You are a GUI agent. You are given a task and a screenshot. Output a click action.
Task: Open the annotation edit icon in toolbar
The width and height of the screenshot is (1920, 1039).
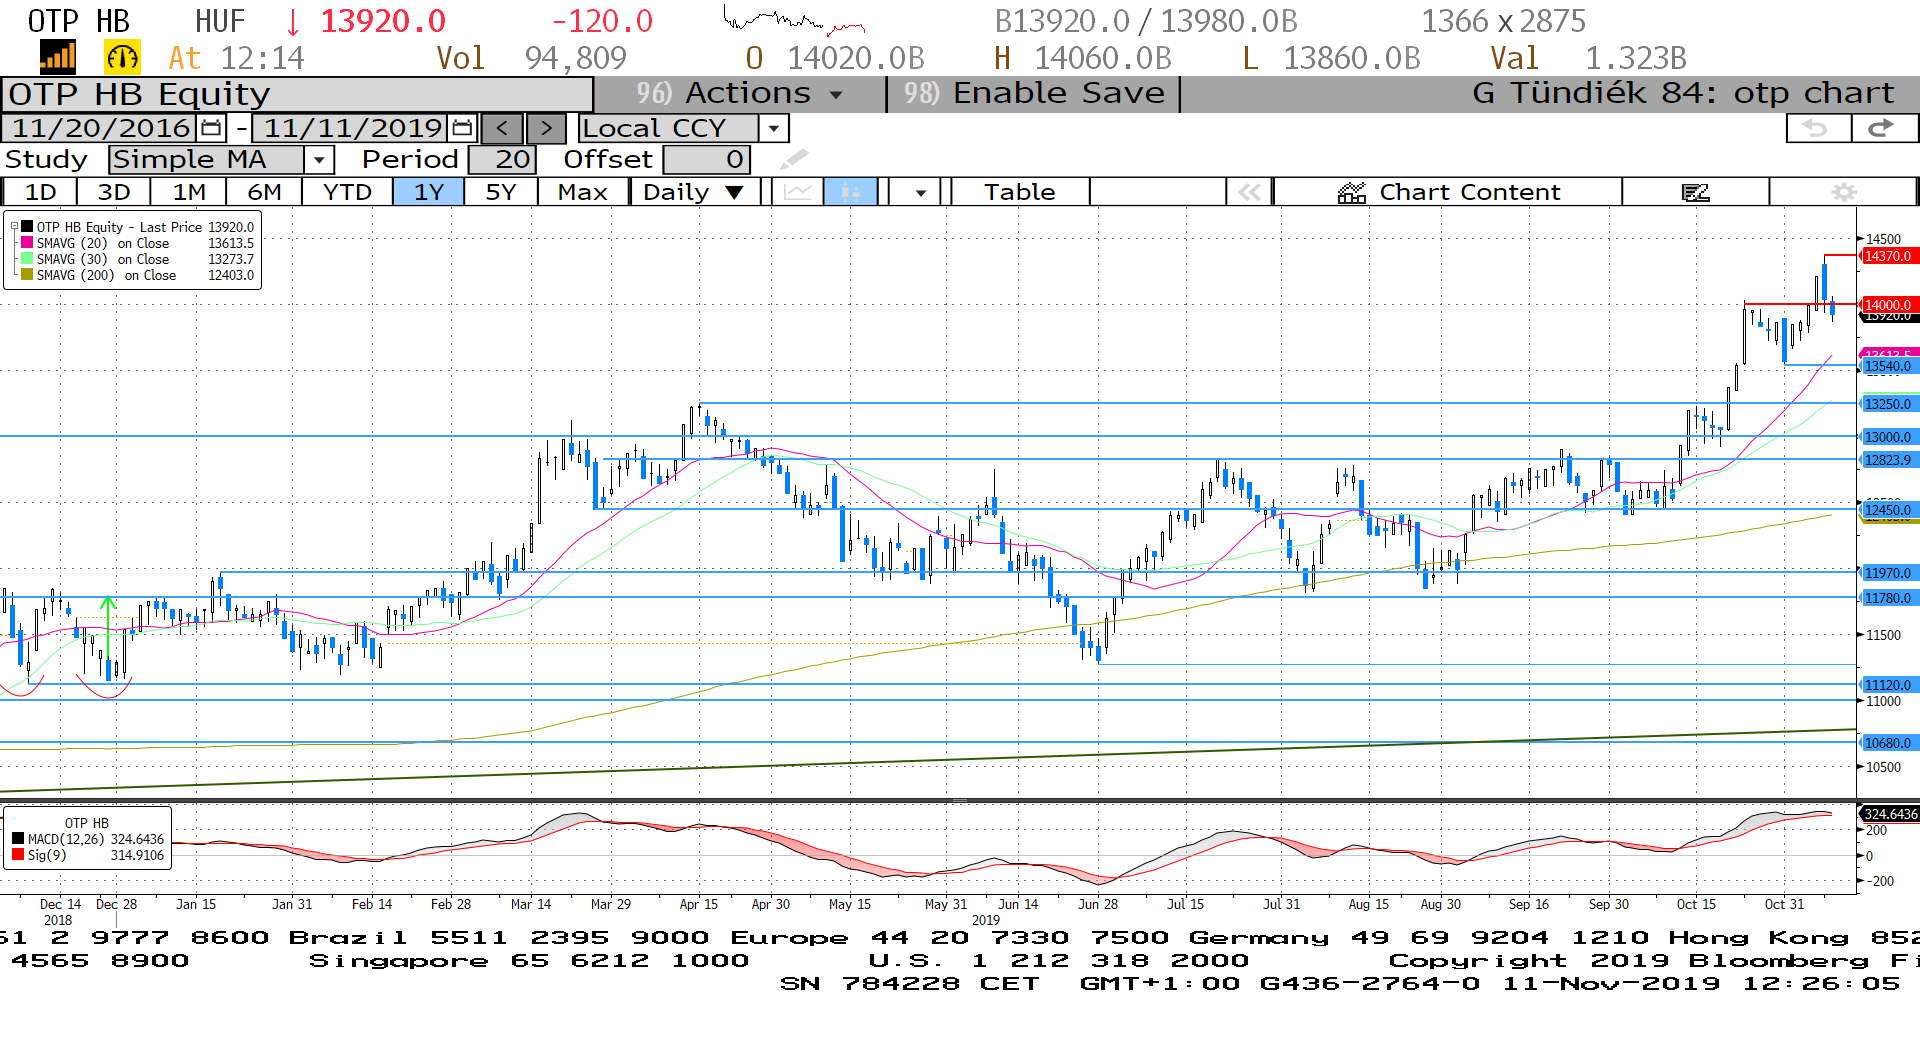(1695, 192)
